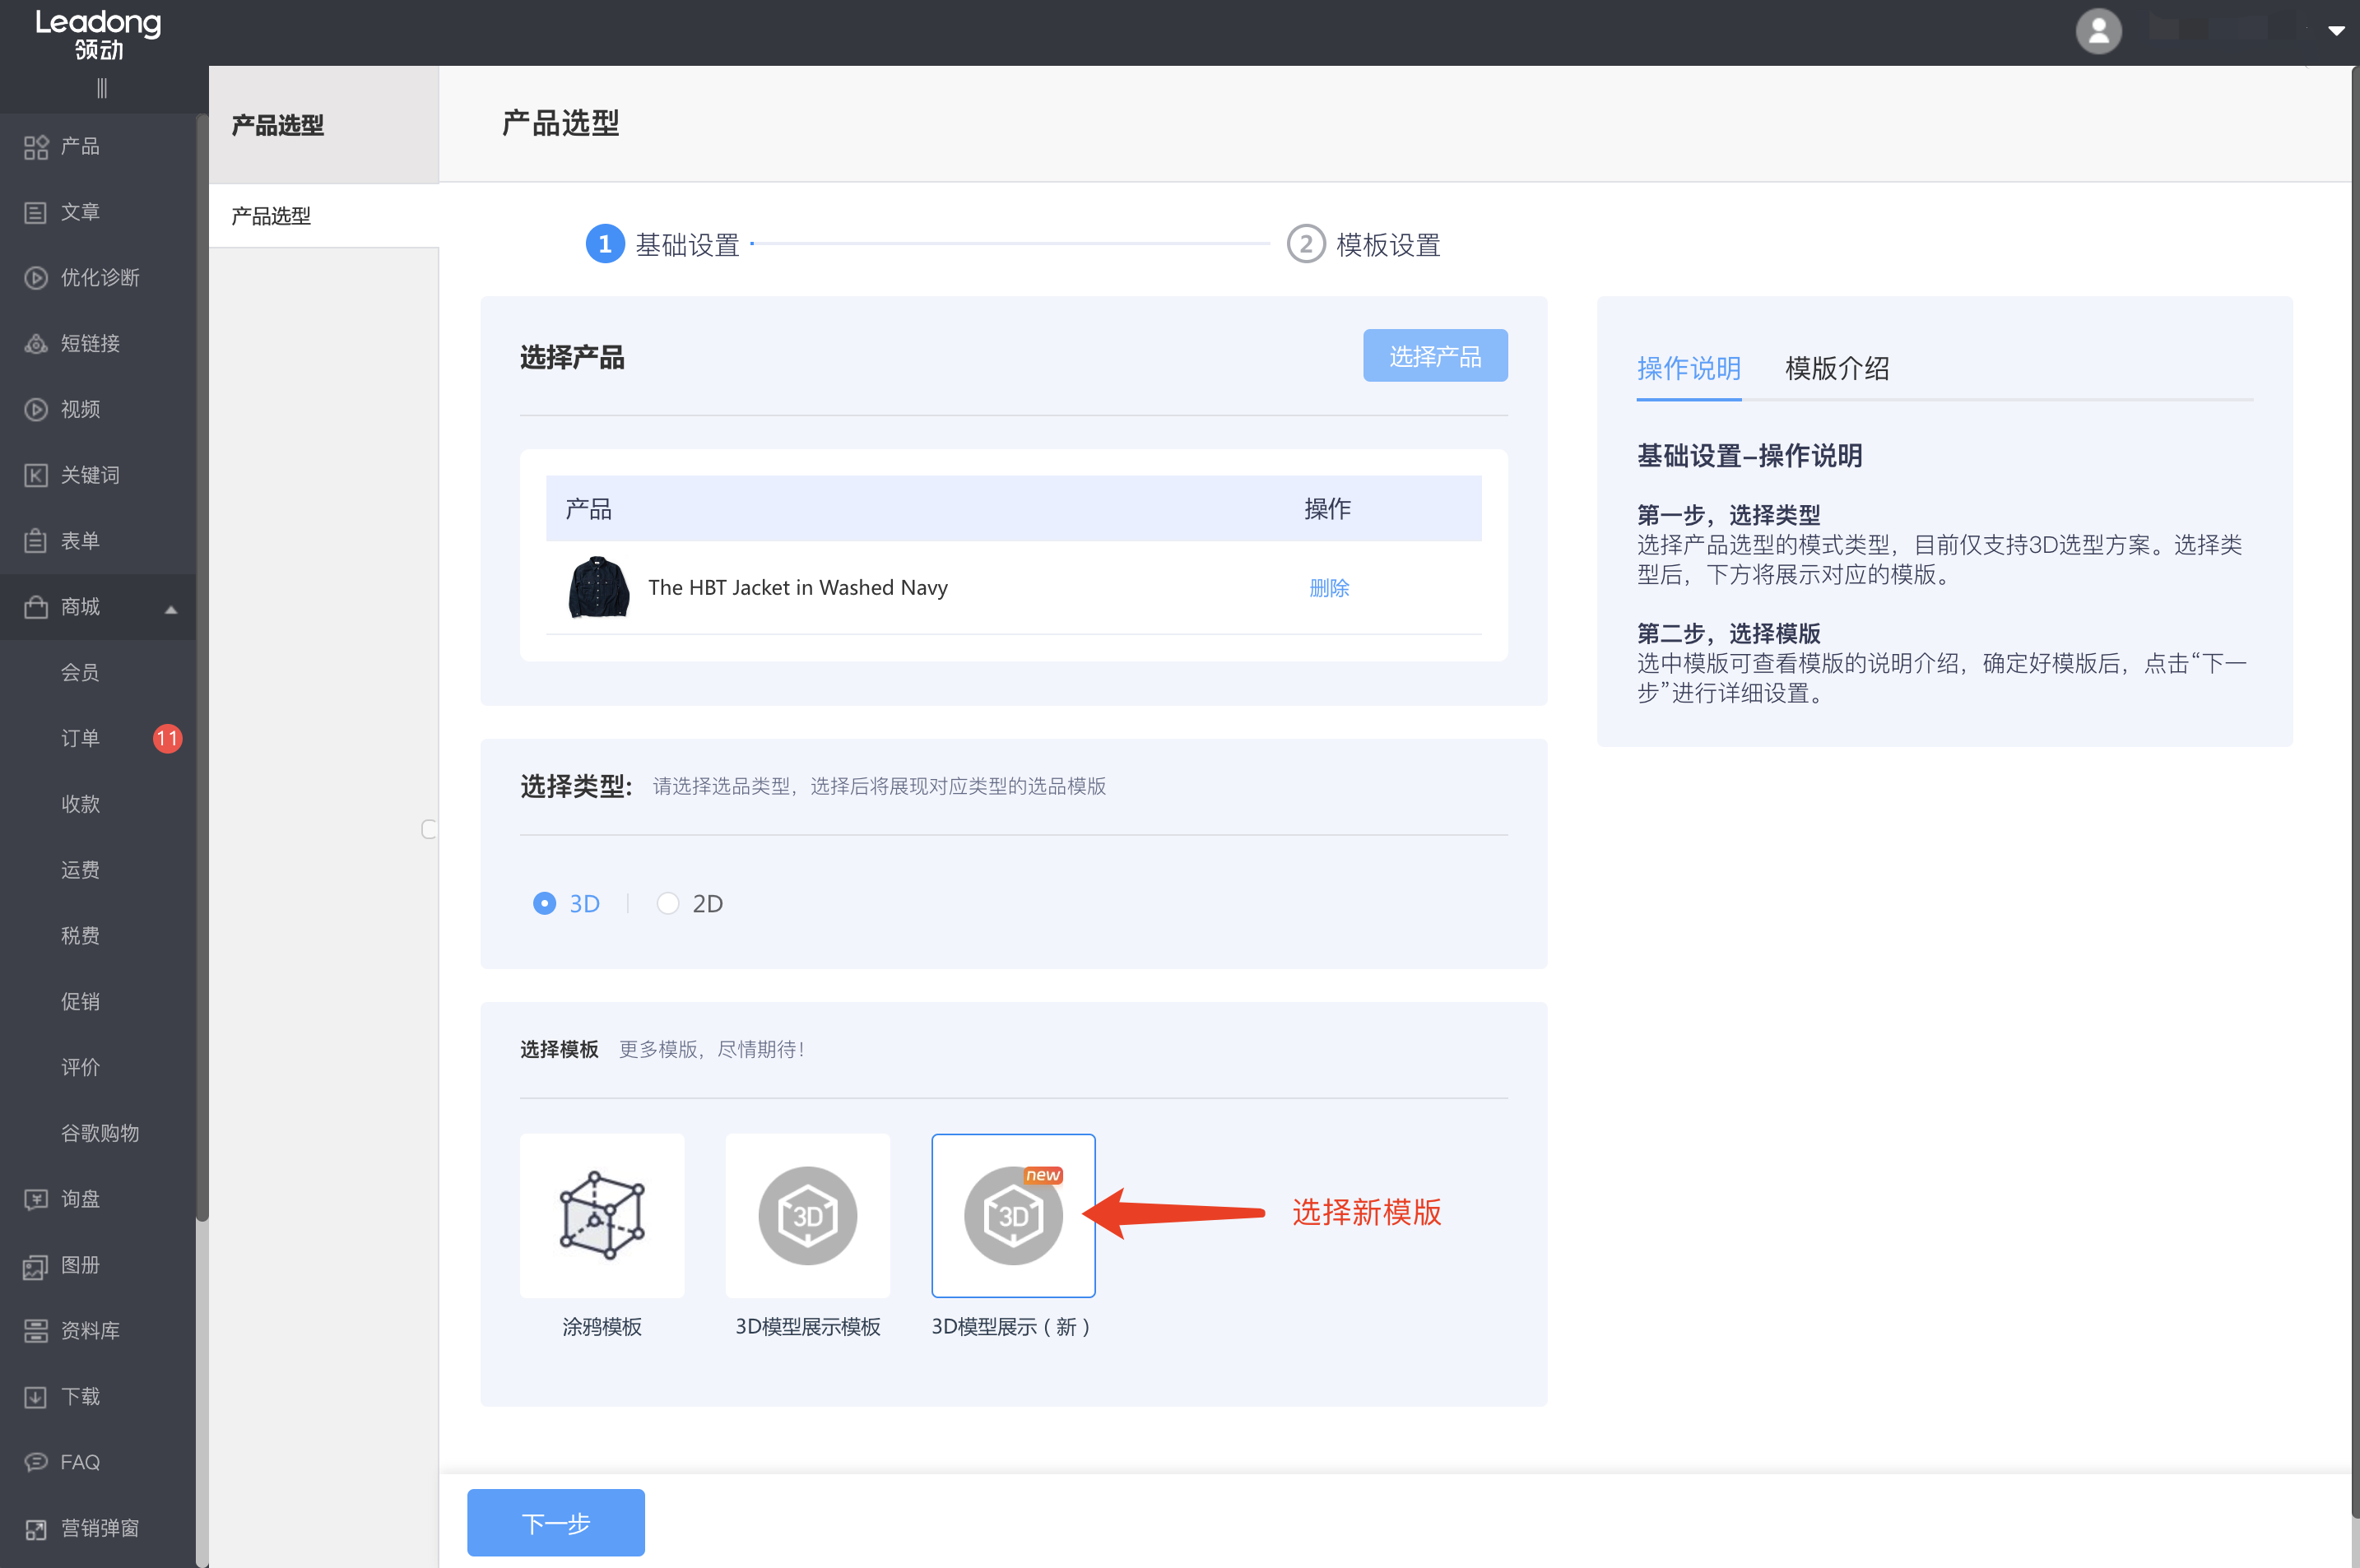This screenshot has width=2360, height=1568.
Task: Open the 产品 section in sidebar
Action: (x=78, y=146)
